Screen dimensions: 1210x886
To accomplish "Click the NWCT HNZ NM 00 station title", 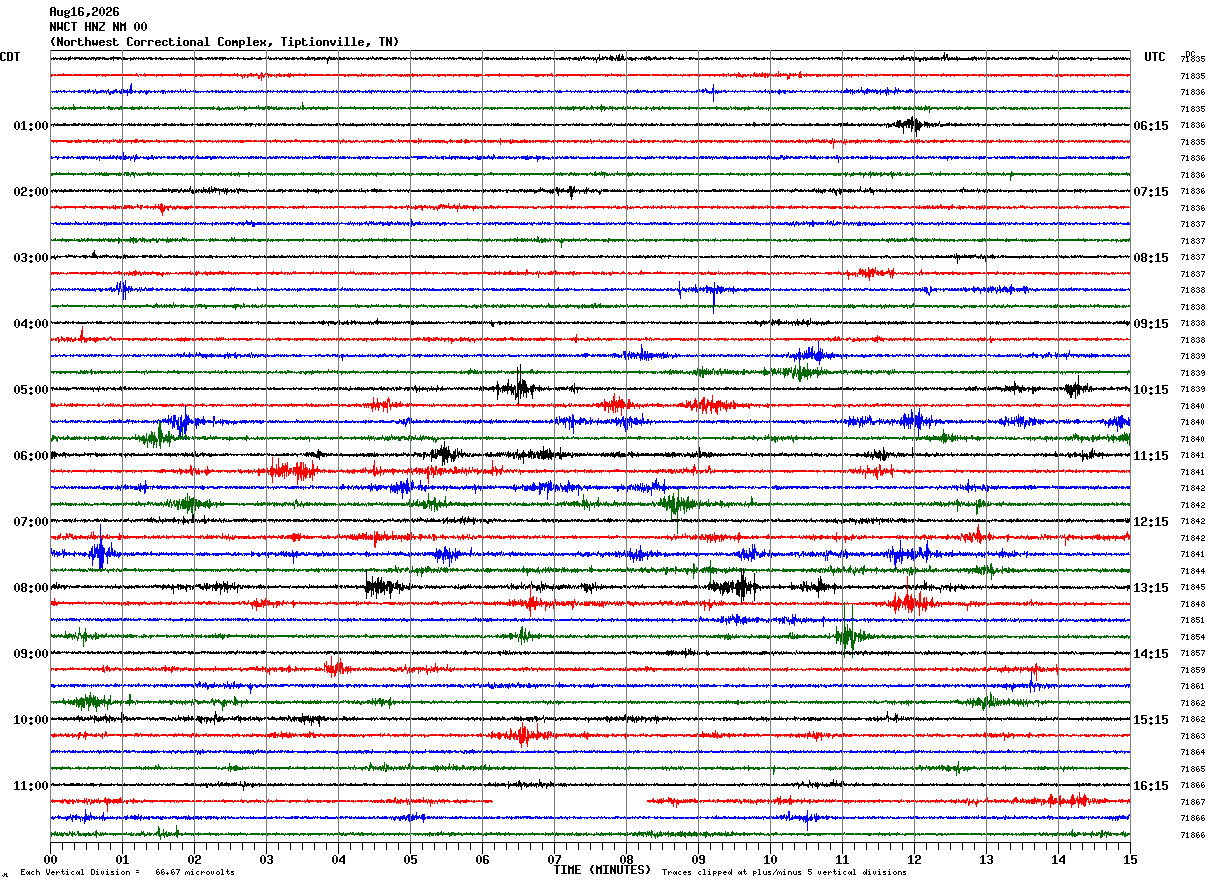I will point(98,27).
